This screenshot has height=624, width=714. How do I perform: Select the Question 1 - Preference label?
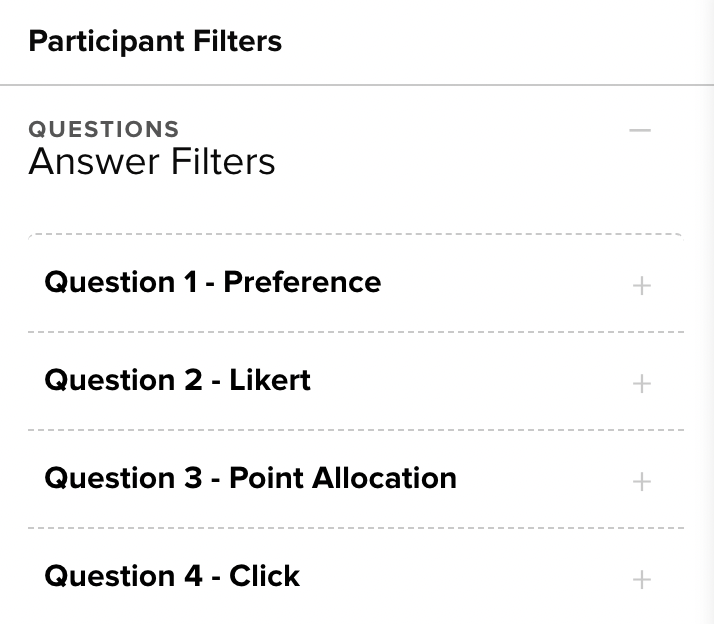coord(212,282)
